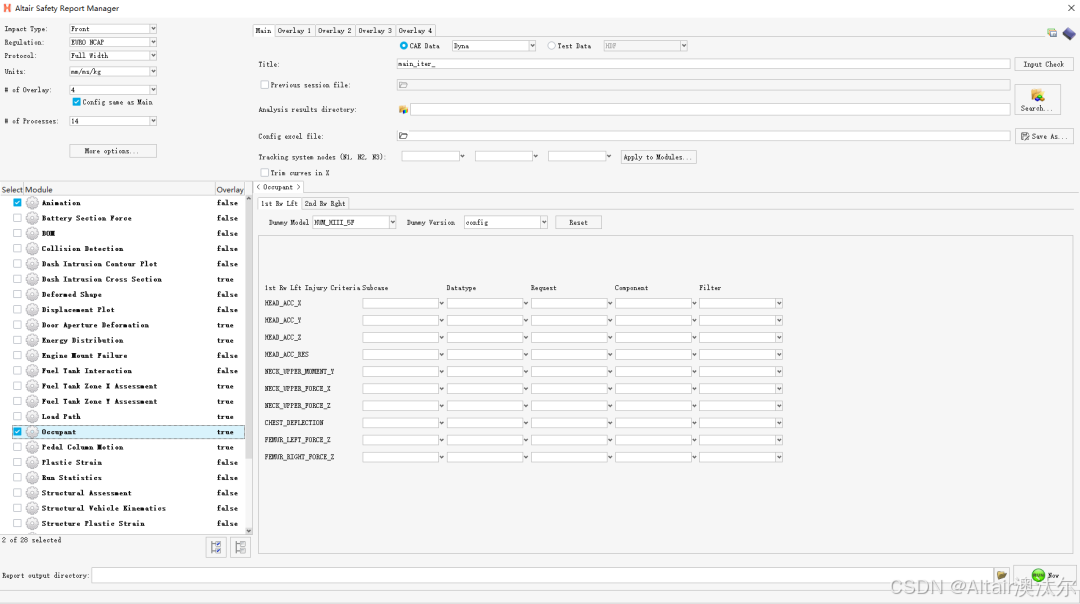The width and height of the screenshot is (1080, 604).
Task: Click the Save As button
Action: pyautogui.click(x=1043, y=136)
